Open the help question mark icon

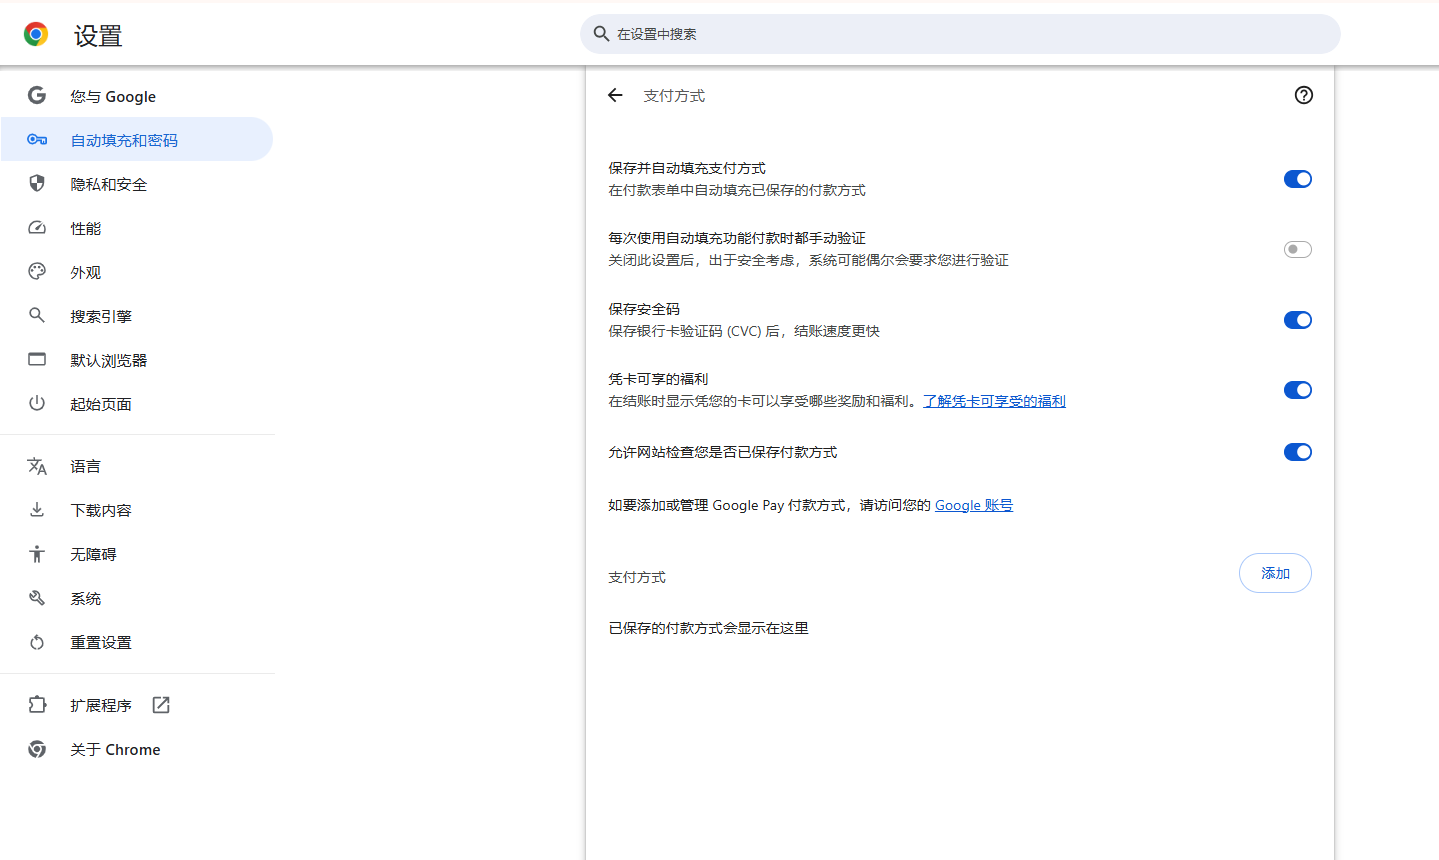click(x=1303, y=95)
